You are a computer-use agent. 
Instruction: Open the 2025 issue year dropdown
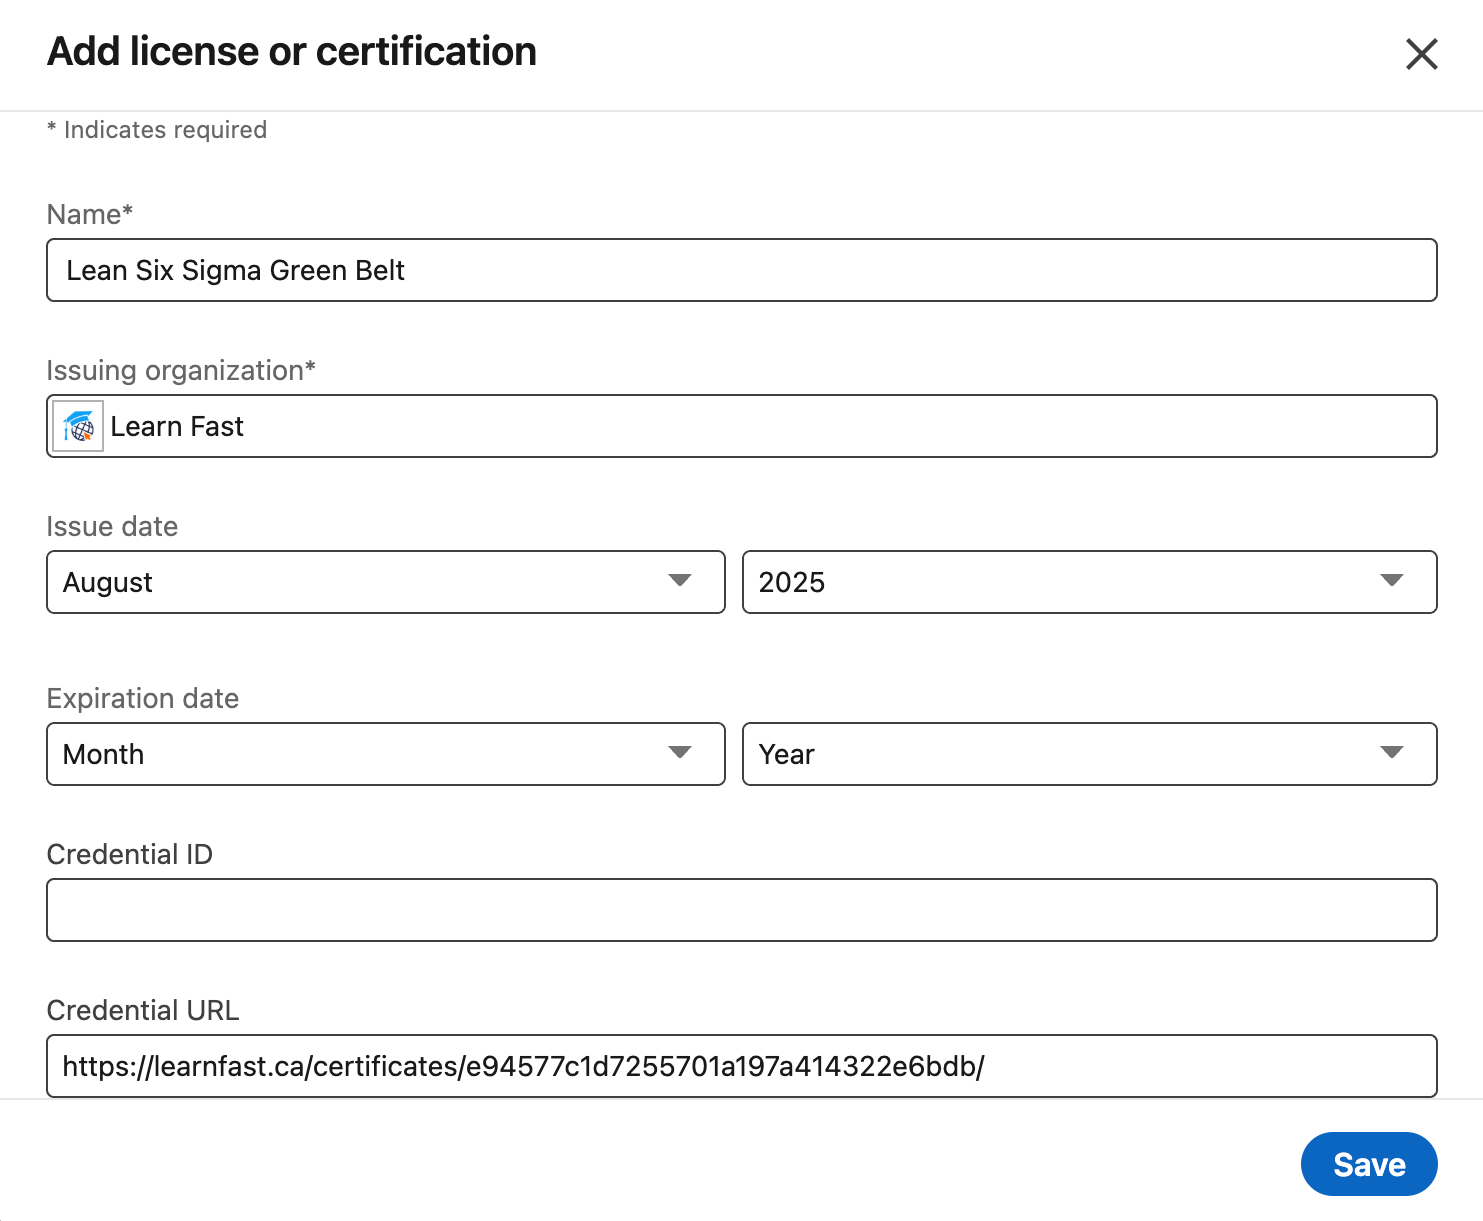(x=1088, y=582)
